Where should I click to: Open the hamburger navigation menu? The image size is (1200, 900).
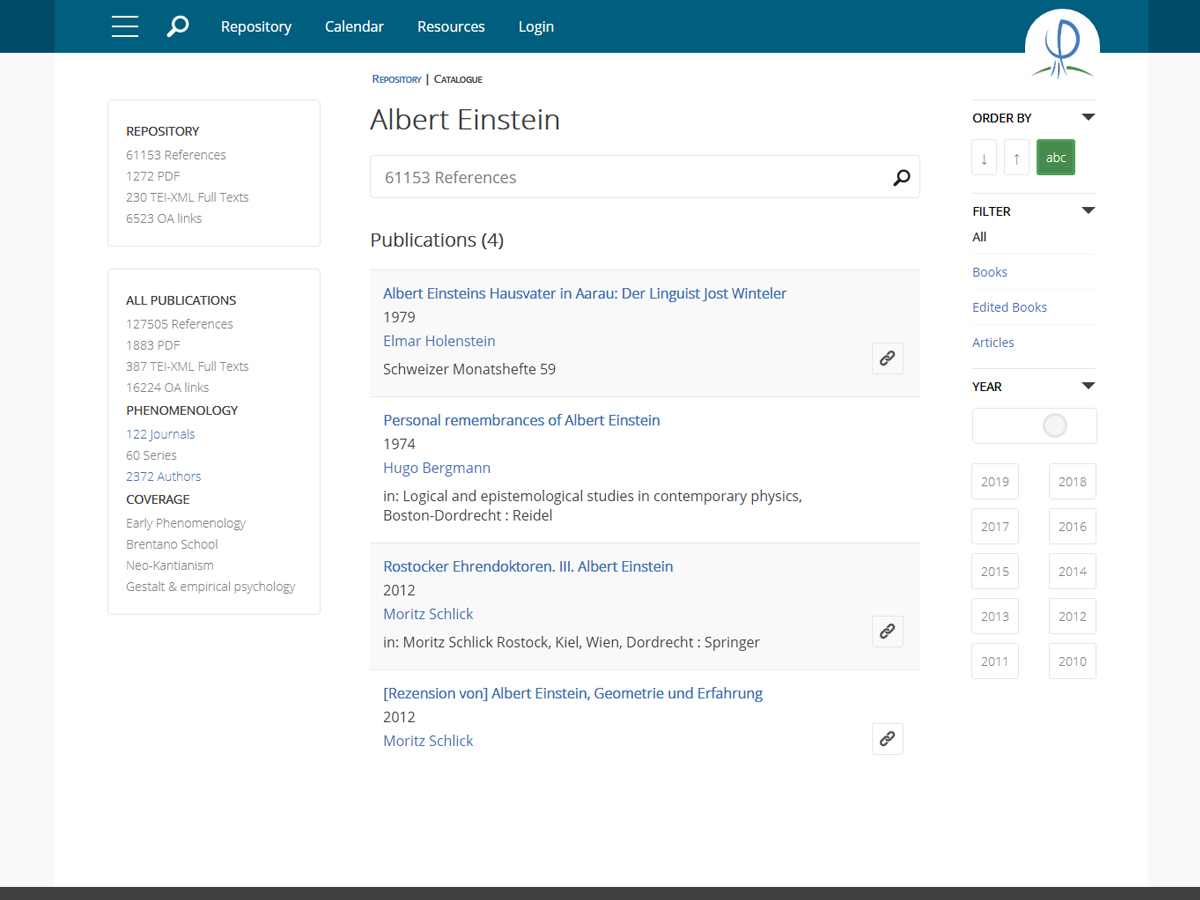coord(124,26)
